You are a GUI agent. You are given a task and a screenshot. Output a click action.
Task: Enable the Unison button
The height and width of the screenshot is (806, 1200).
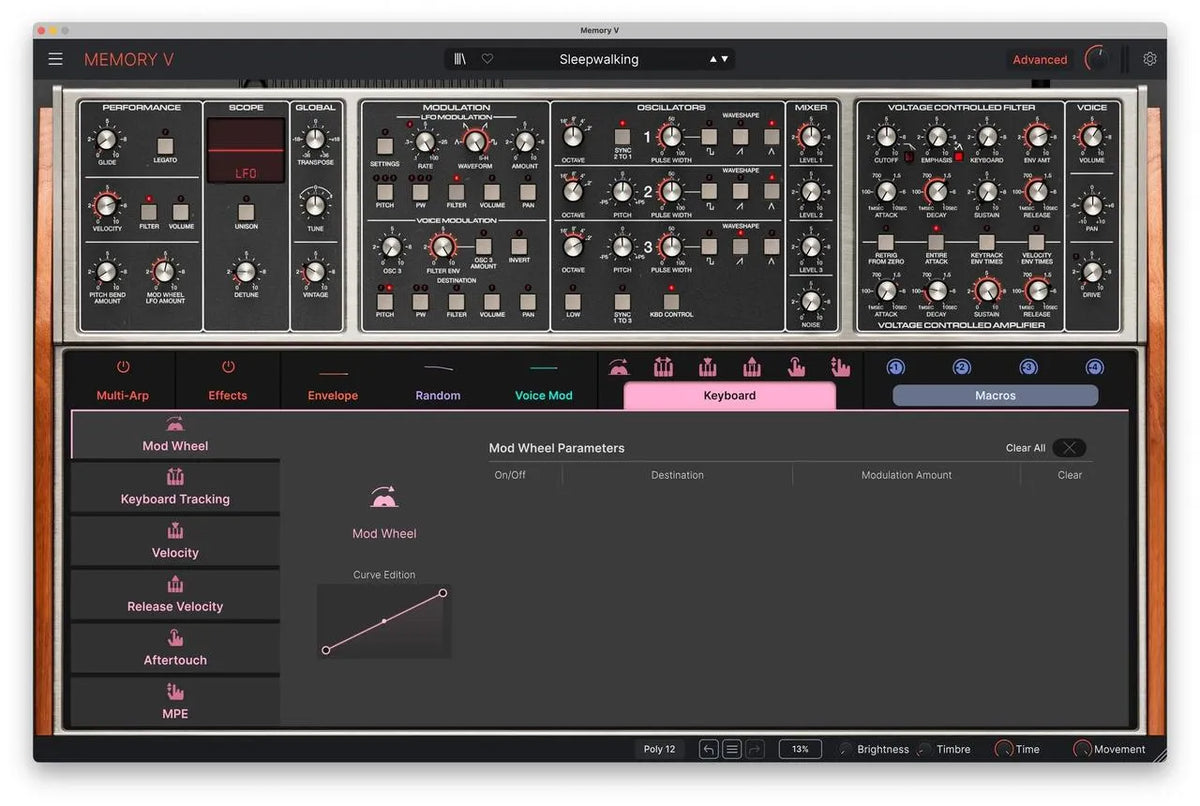pyautogui.click(x=246, y=211)
